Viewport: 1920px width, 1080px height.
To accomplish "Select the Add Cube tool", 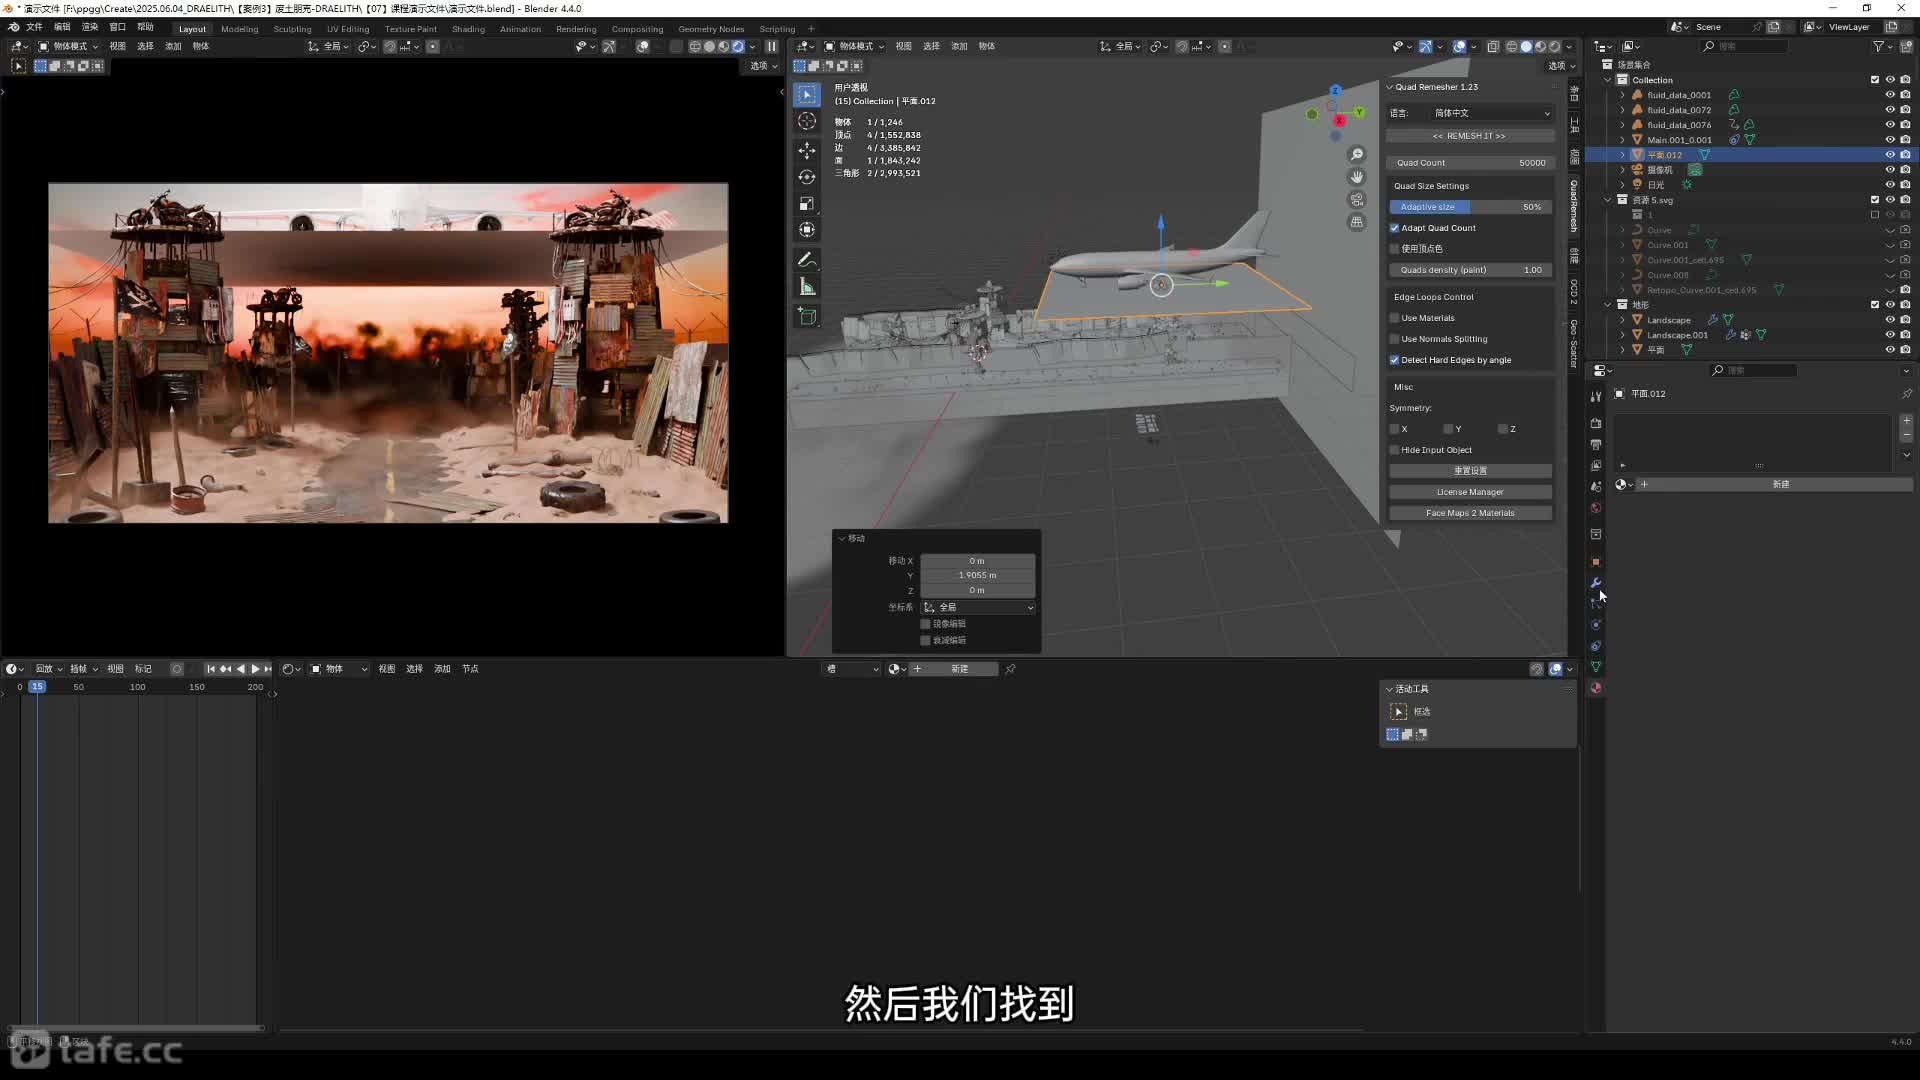I will coord(807,317).
